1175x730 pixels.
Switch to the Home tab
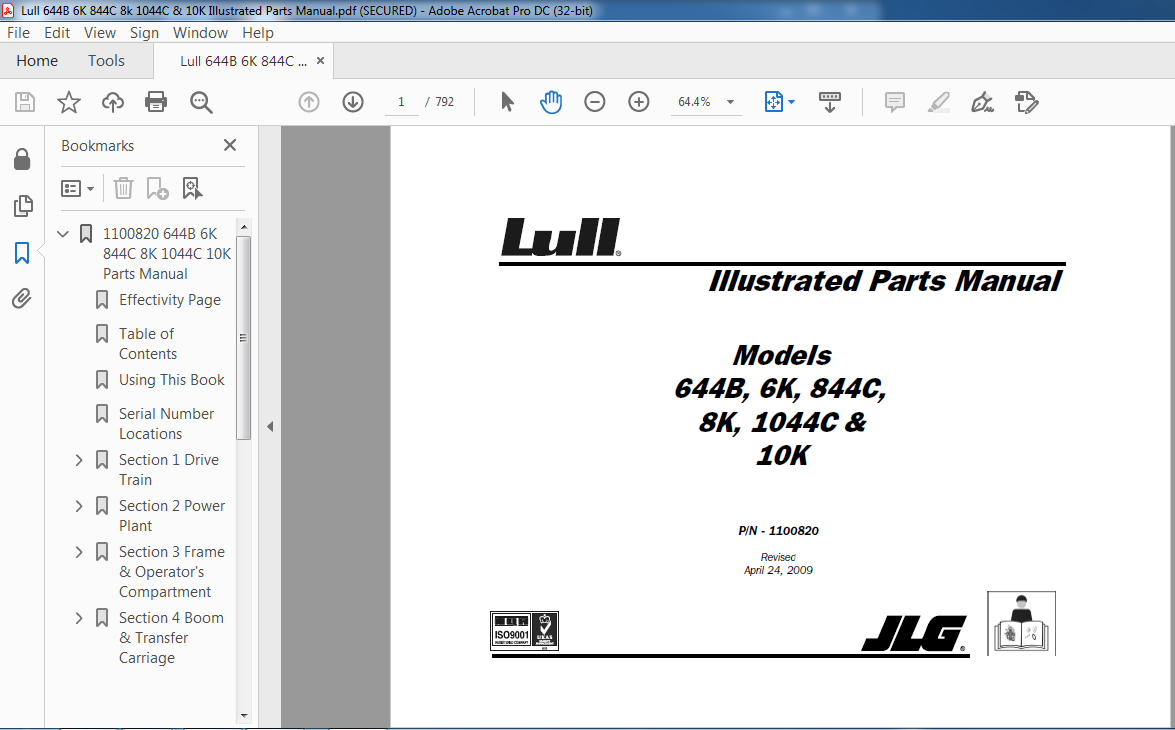coord(37,61)
